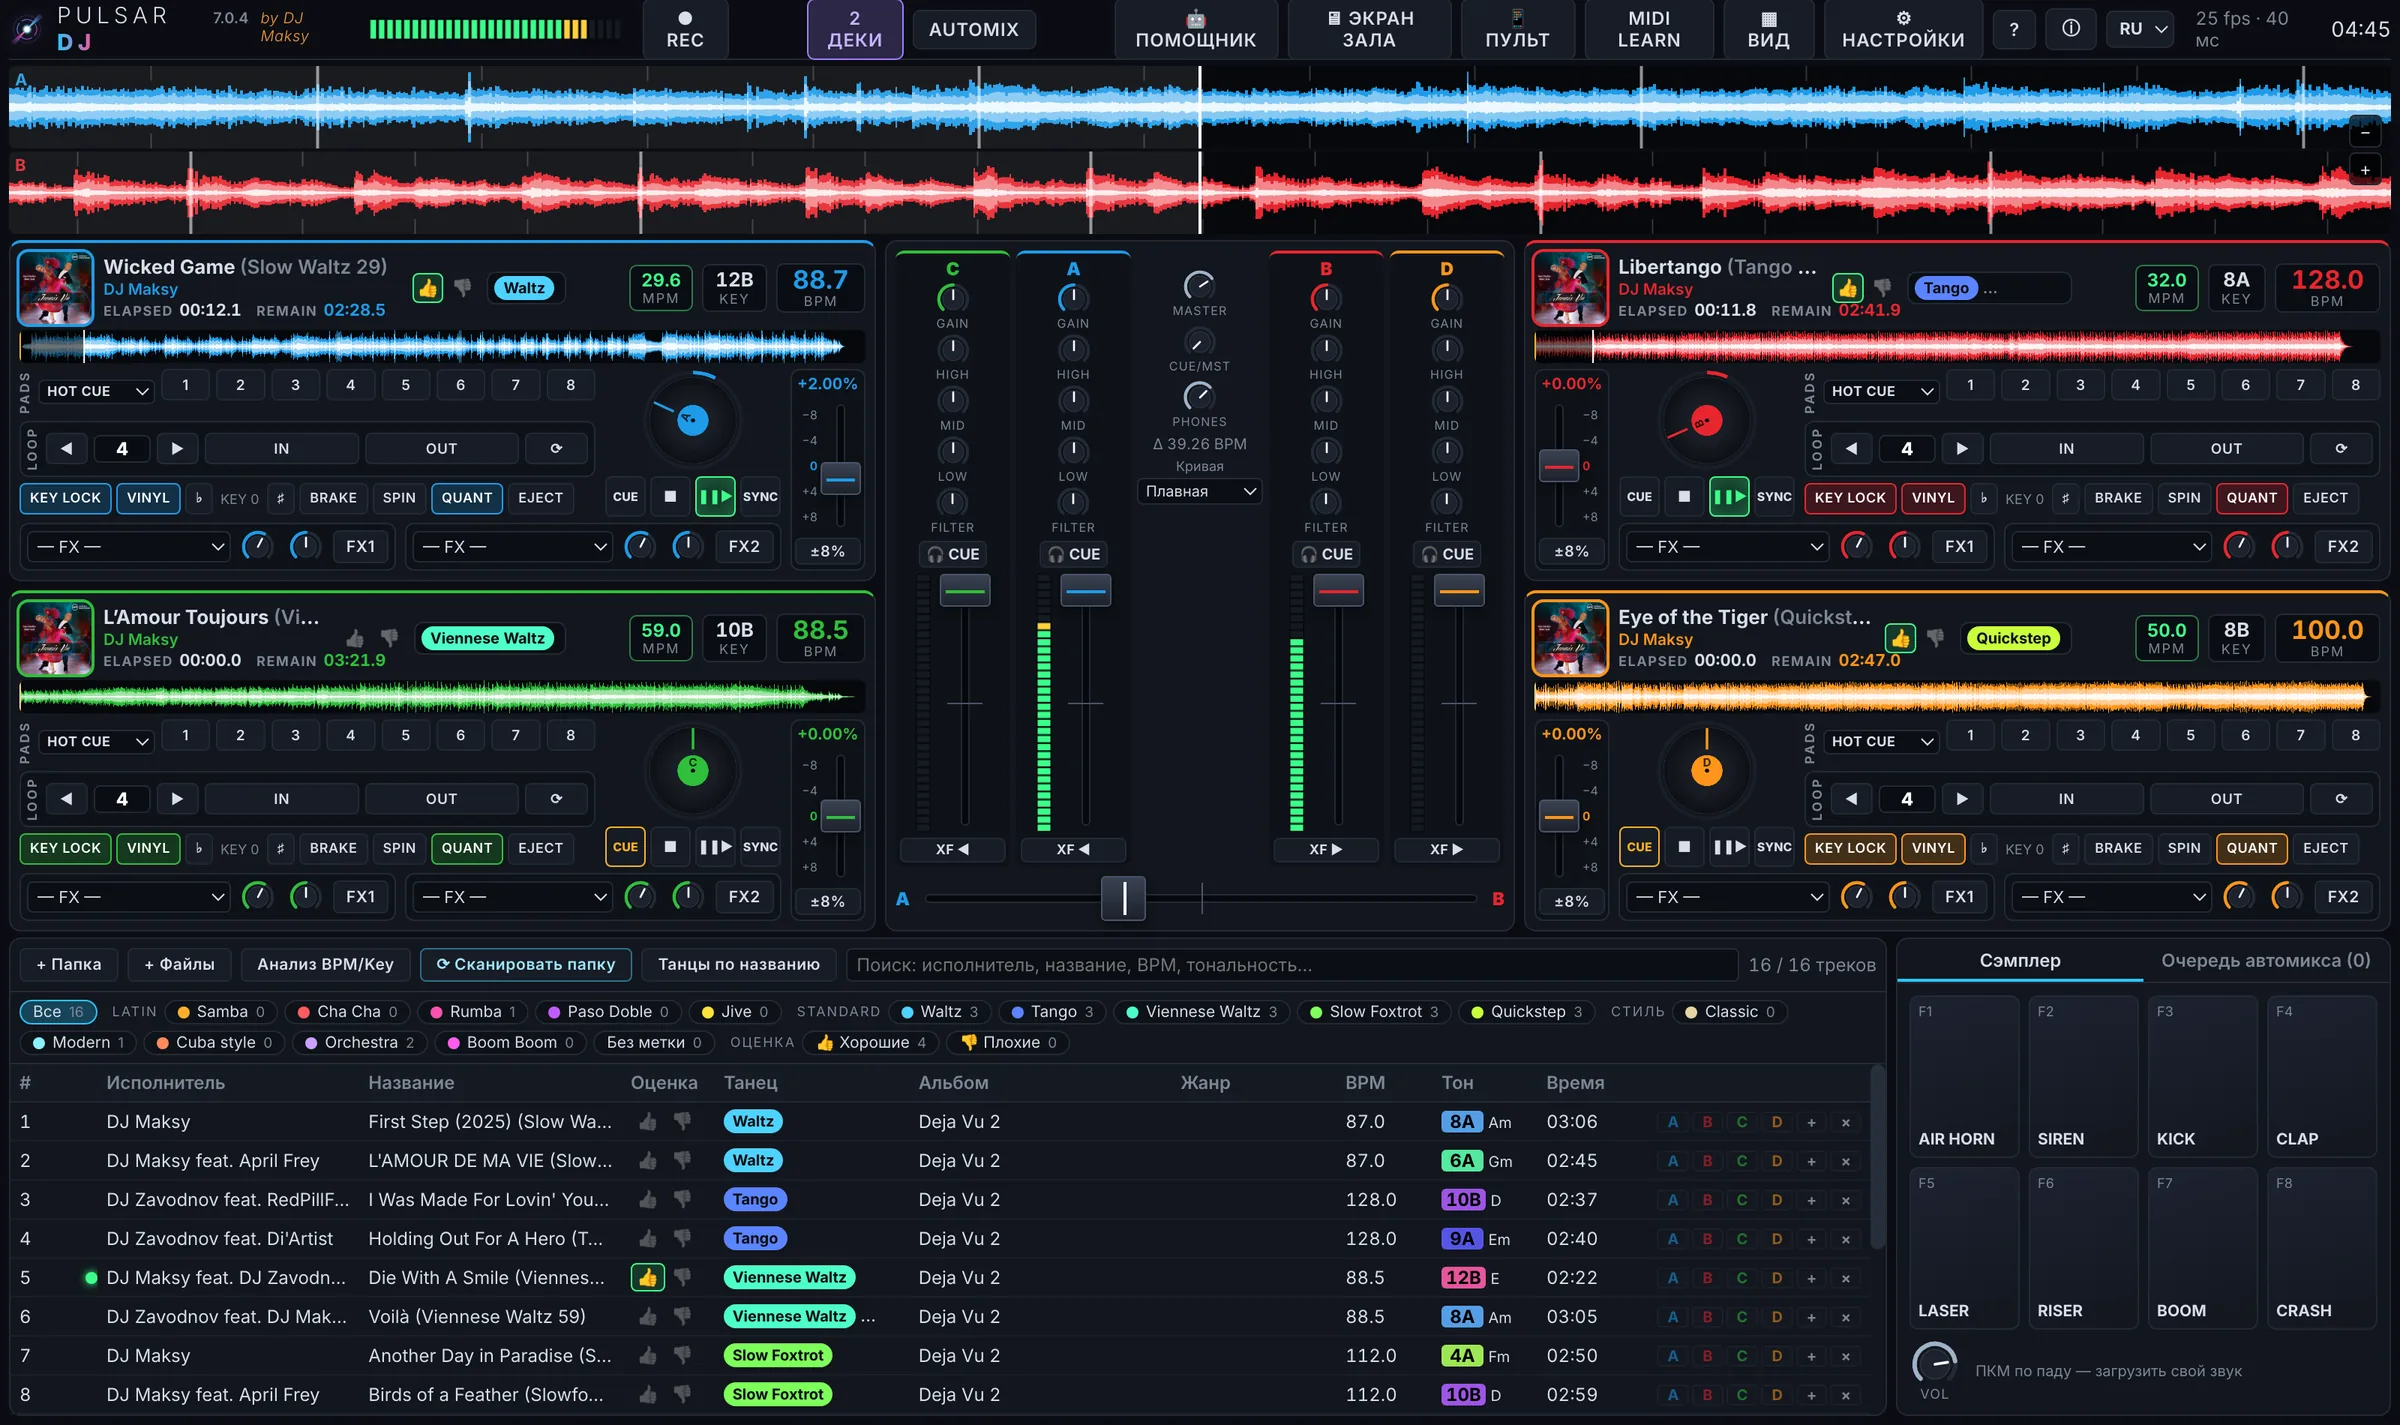2400x1425 pixels.
Task: Open HOT CUE pads dropdown on Wicked Game deck
Action: (96, 391)
